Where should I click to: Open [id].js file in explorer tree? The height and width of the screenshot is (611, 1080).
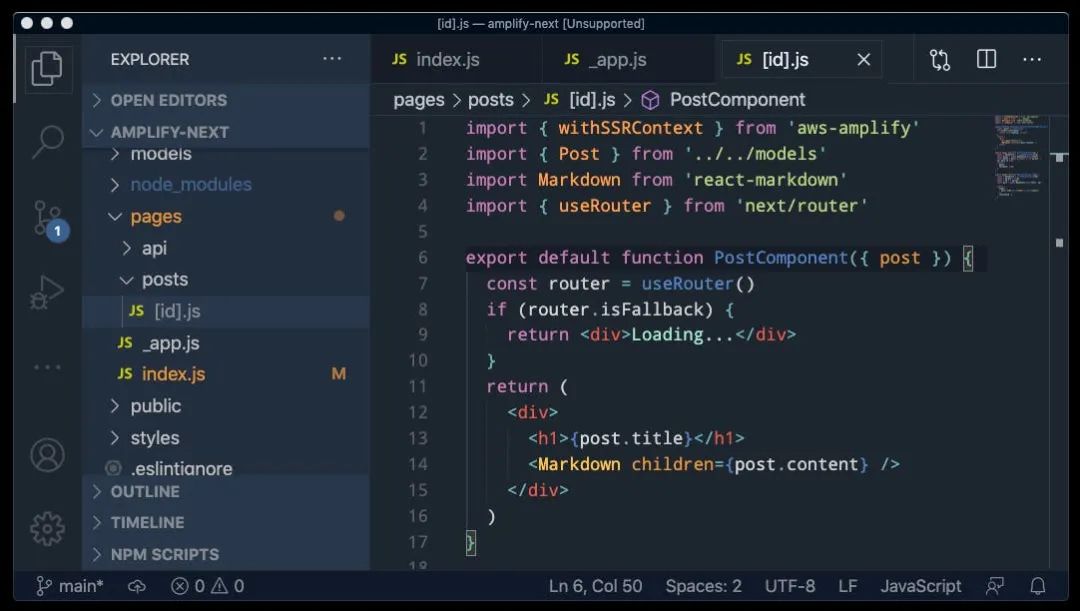tap(226, 311)
